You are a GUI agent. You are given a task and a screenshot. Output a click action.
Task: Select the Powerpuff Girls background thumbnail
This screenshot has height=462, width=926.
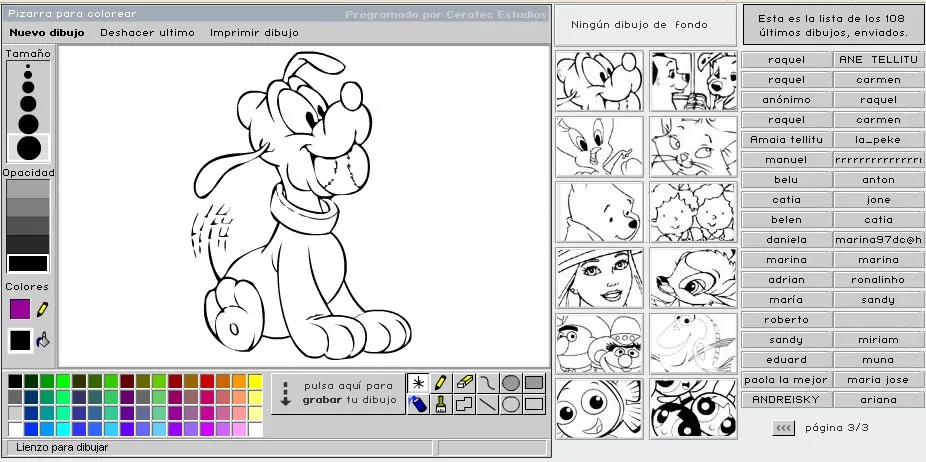693,409
